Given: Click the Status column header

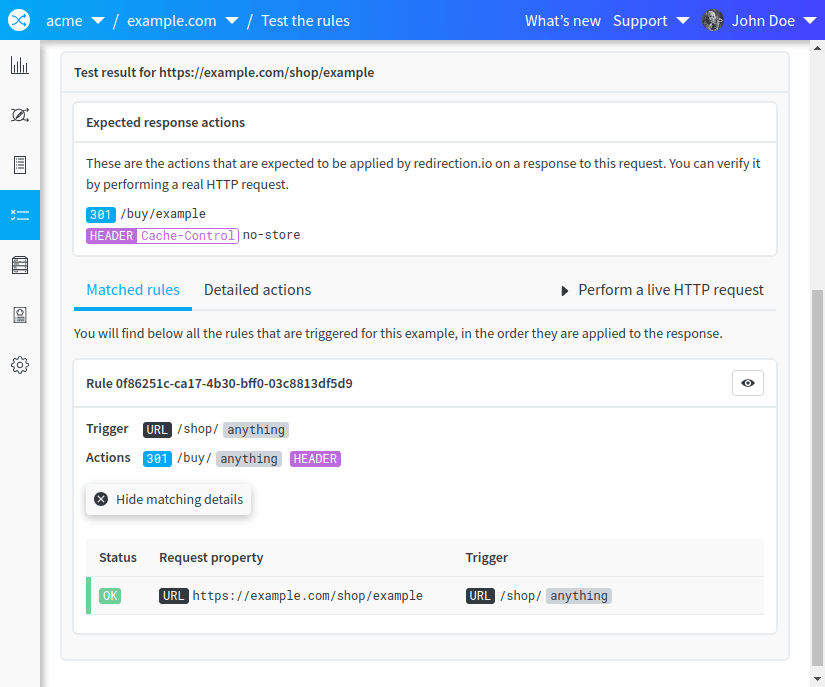Looking at the screenshot, I should pyautogui.click(x=118, y=558).
